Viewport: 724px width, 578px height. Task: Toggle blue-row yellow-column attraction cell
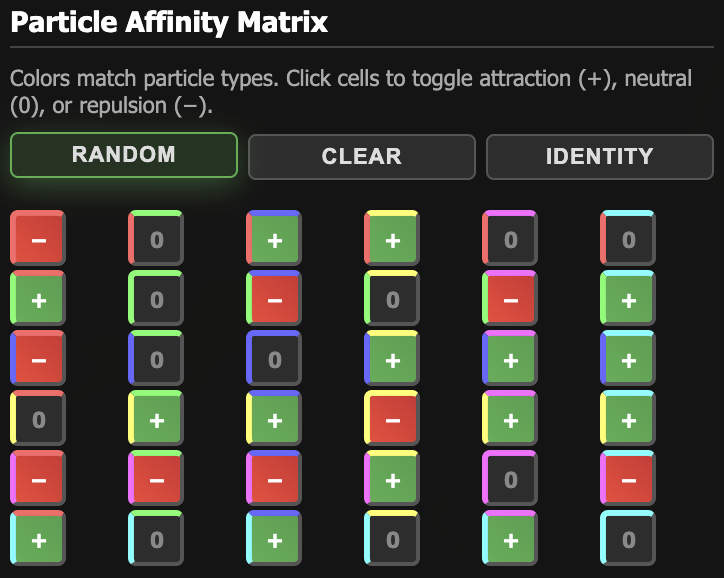click(x=392, y=359)
